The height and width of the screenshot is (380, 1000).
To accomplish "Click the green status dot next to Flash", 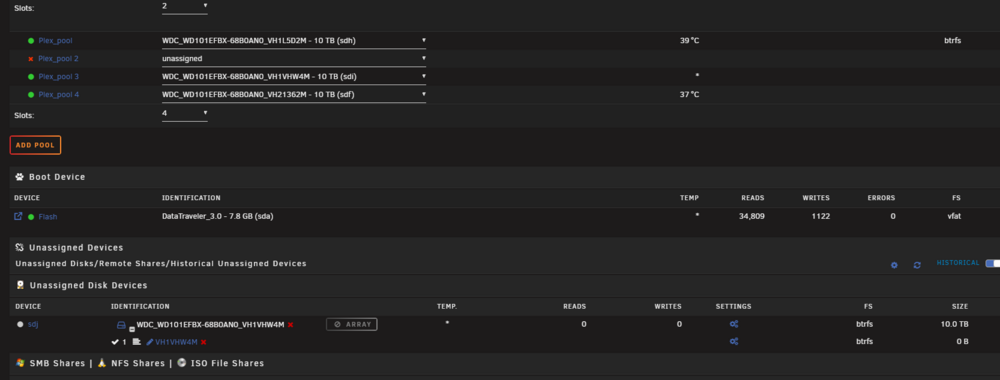I will click(31, 217).
